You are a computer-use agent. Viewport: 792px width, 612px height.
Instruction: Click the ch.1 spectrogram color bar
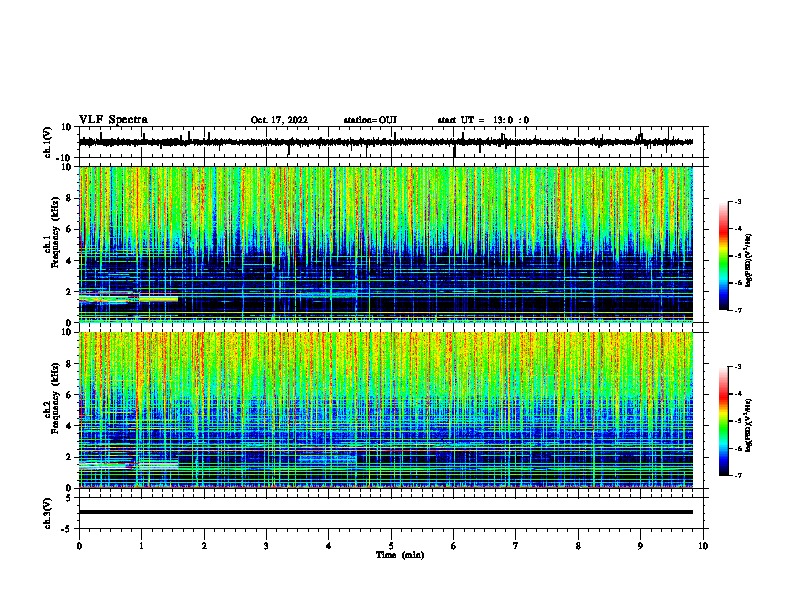tap(724, 256)
